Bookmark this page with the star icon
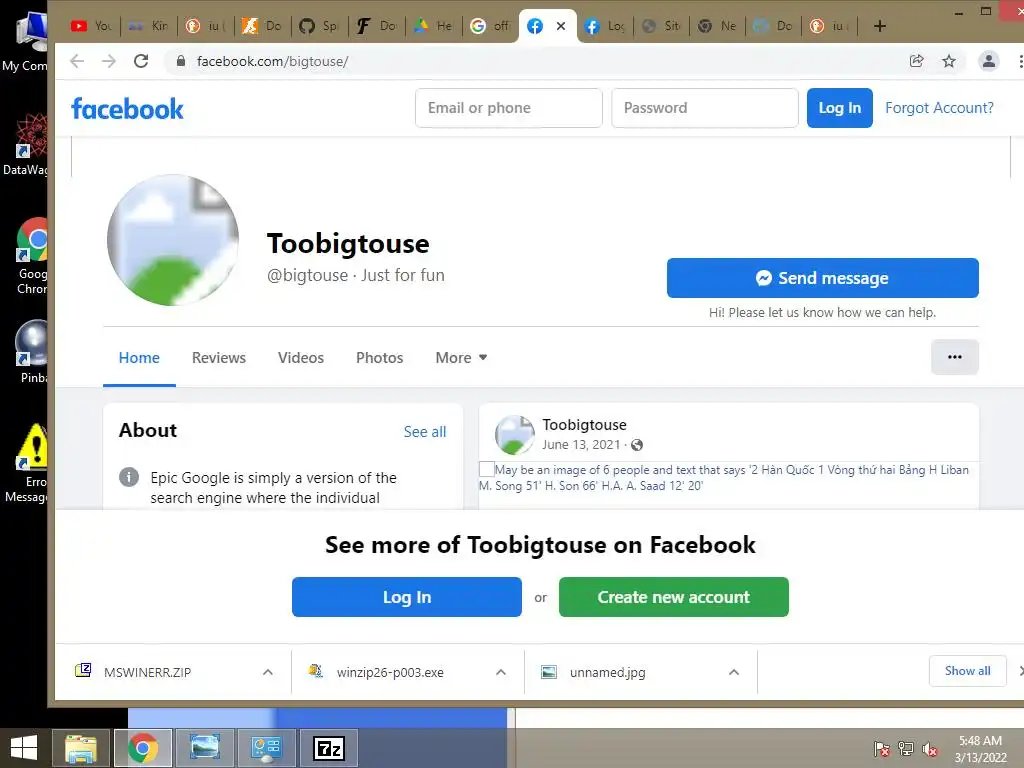This screenshot has width=1024, height=768. [949, 61]
